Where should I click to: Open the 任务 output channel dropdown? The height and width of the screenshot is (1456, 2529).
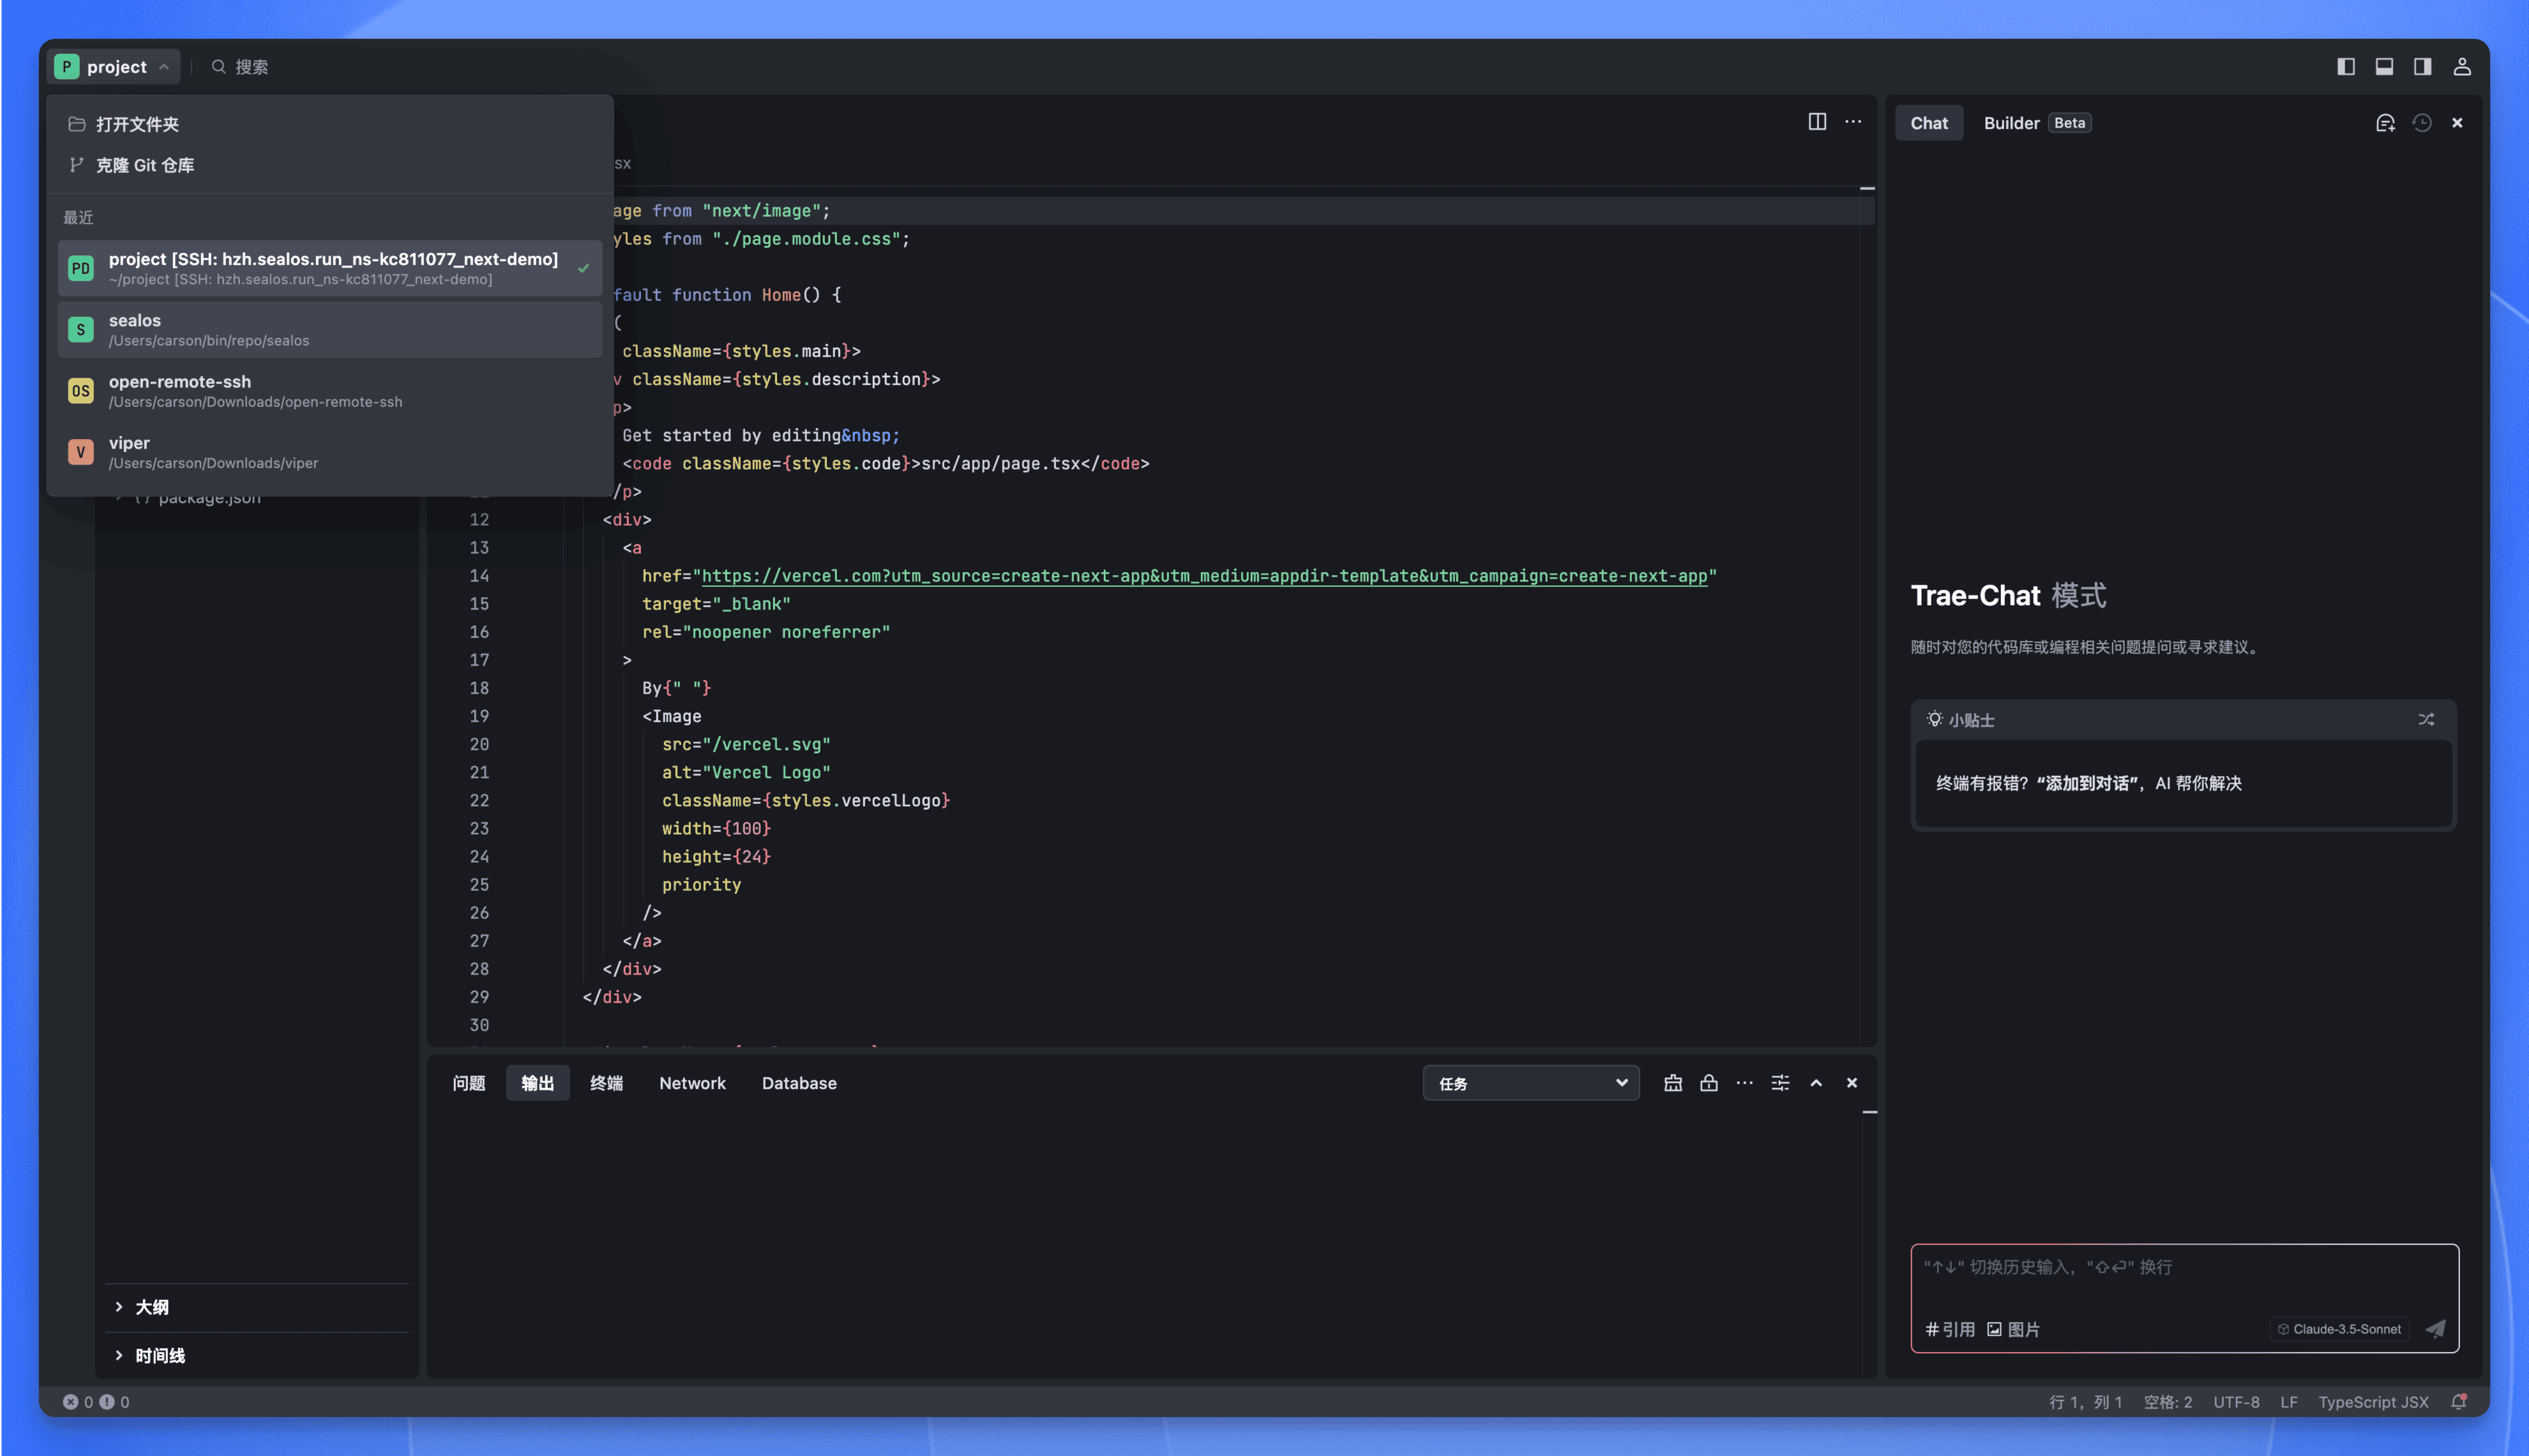tap(1530, 1082)
